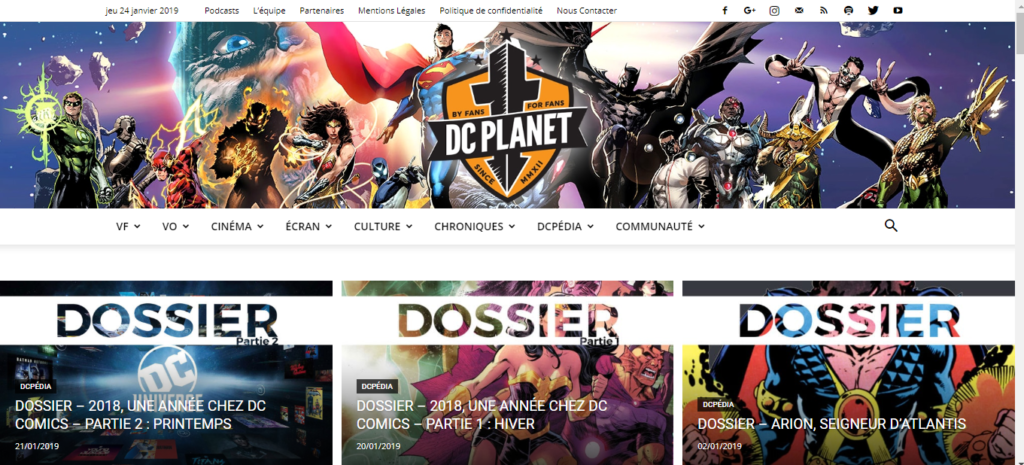This screenshot has width=1024, height=465.
Task: Click the mail envelope icon
Action: point(799,10)
